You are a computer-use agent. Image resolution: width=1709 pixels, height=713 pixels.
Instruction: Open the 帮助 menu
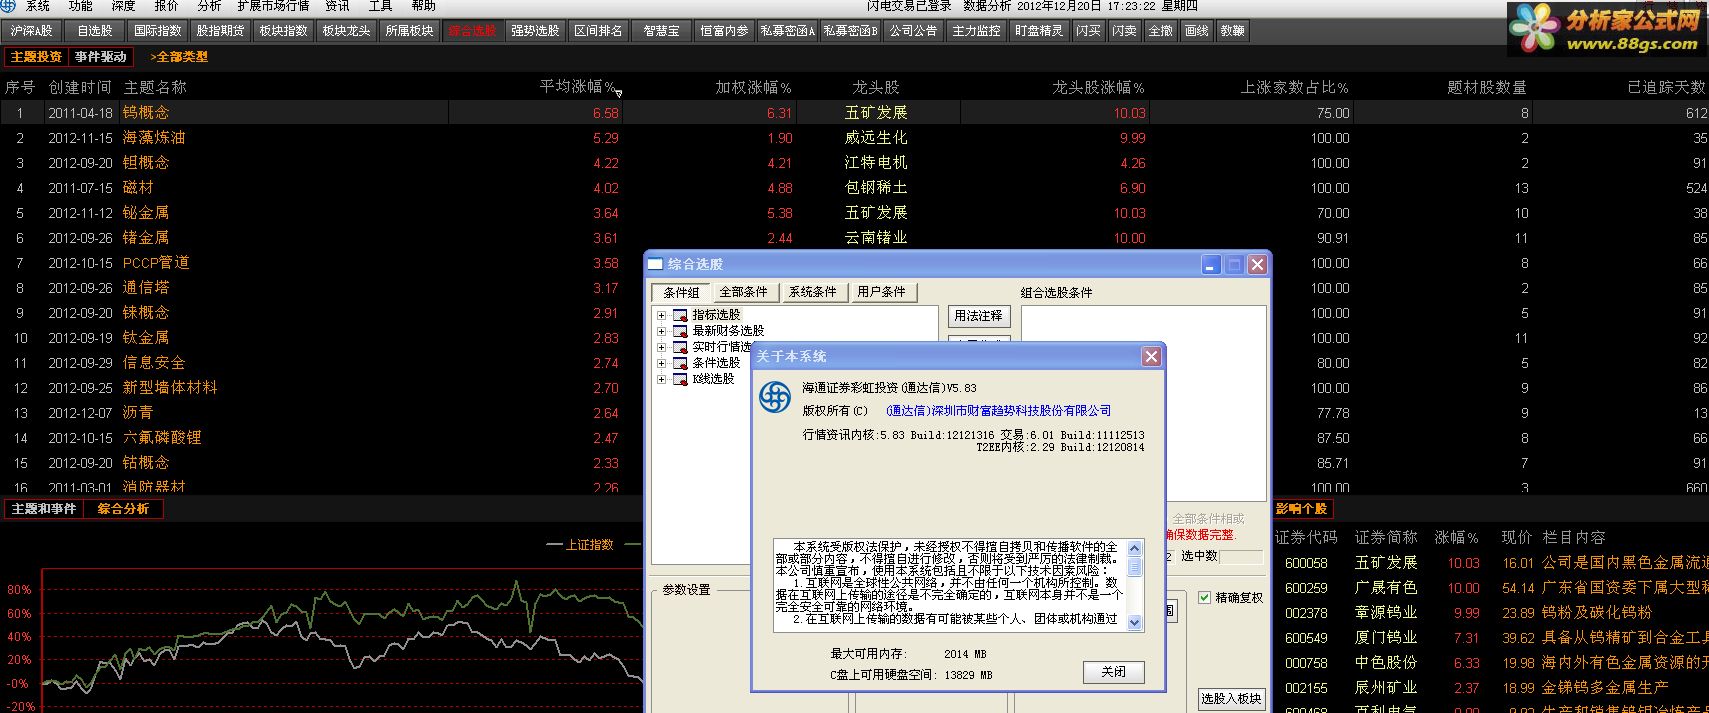click(423, 6)
